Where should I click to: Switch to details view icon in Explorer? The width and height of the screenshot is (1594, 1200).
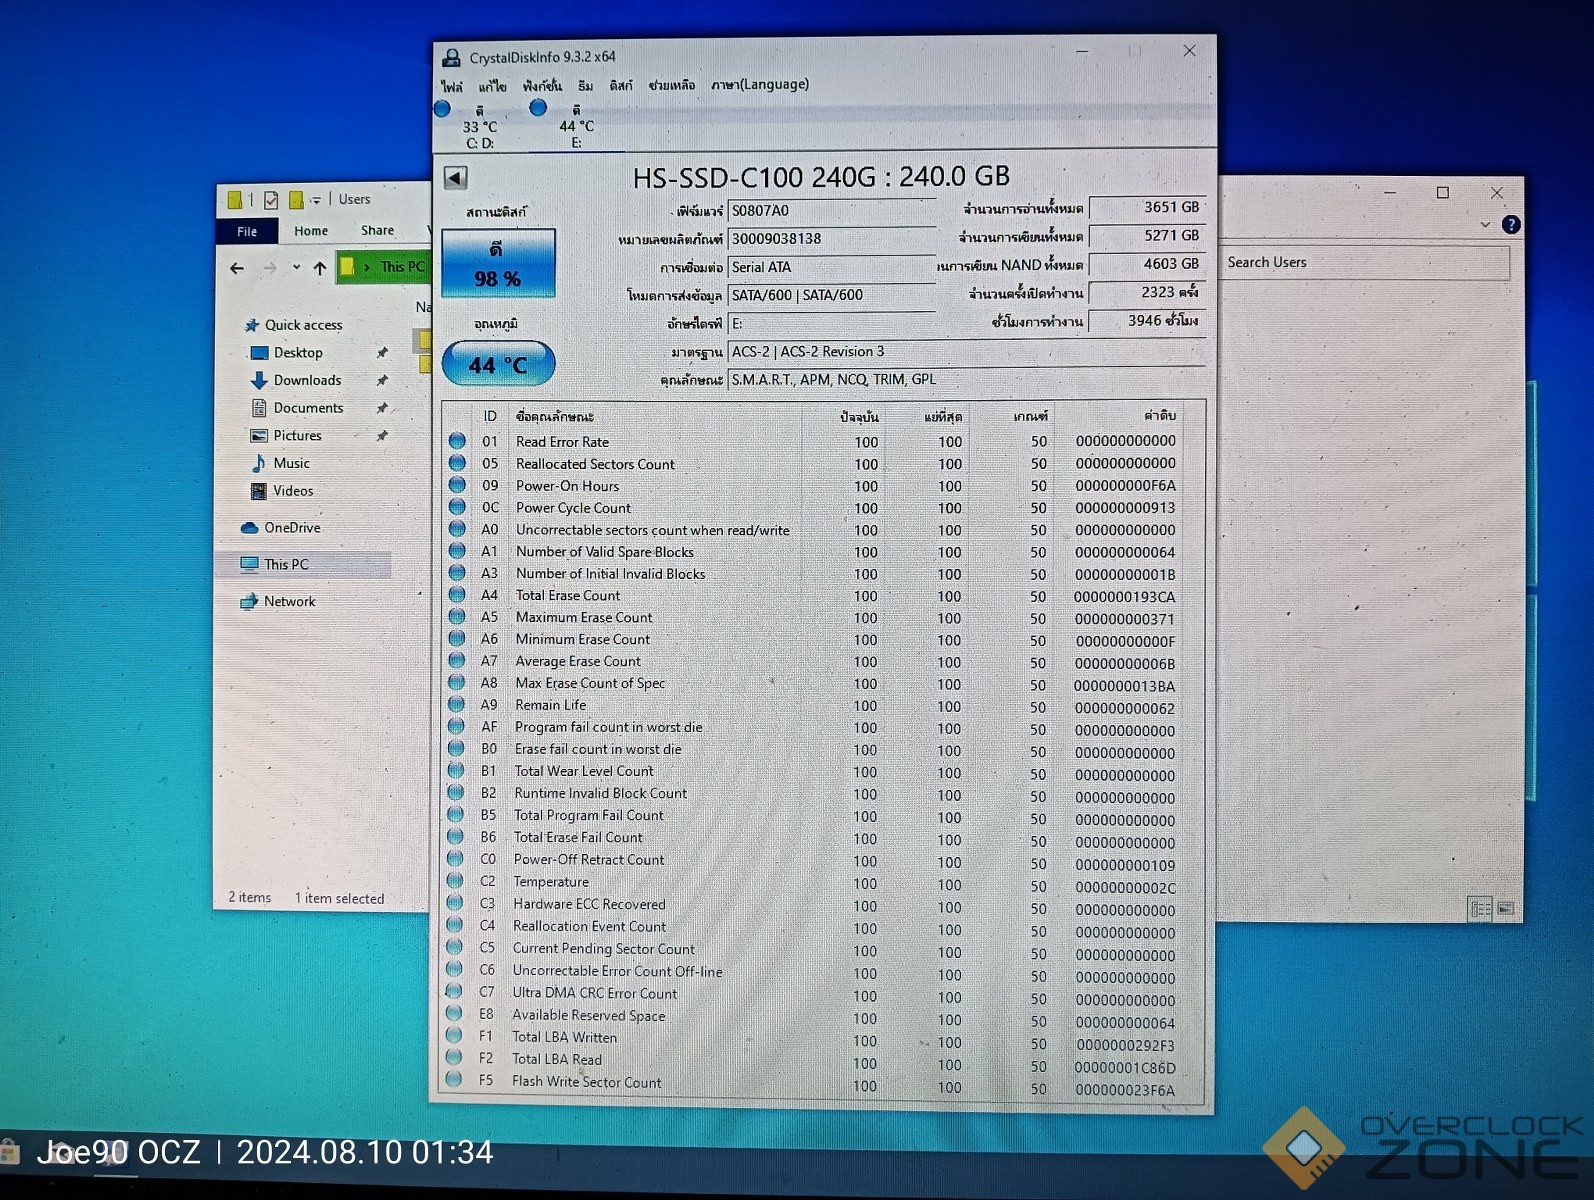pos(1479,908)
